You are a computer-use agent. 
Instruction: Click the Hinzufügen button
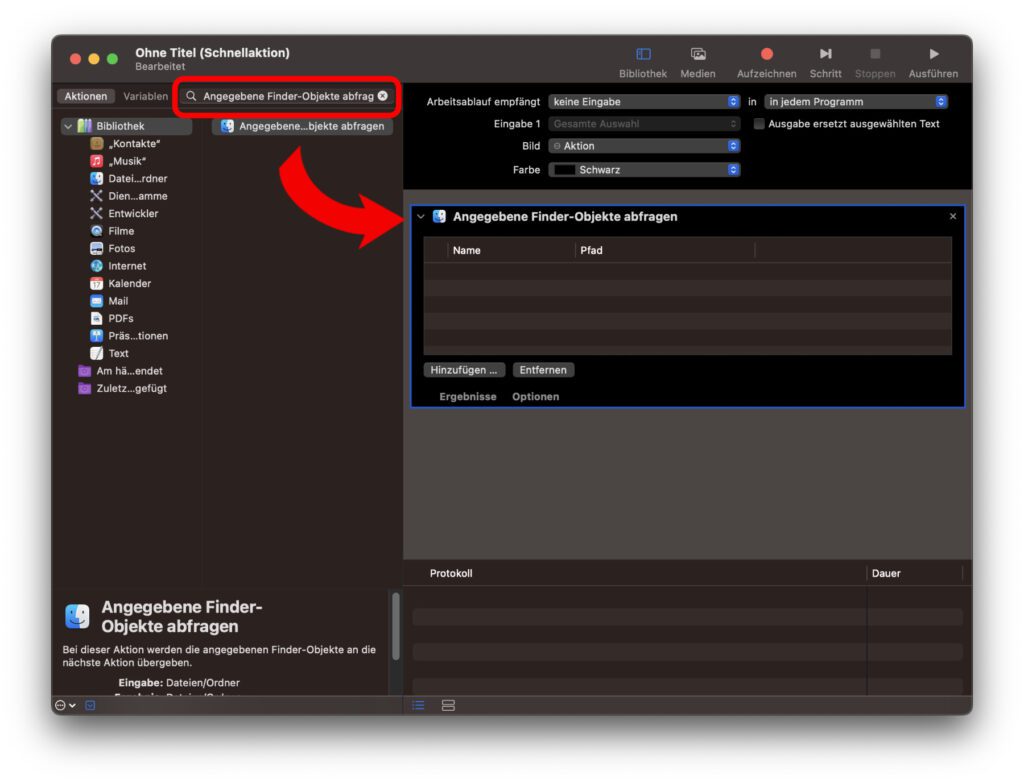pyautogui.click(x=464, y=370)
